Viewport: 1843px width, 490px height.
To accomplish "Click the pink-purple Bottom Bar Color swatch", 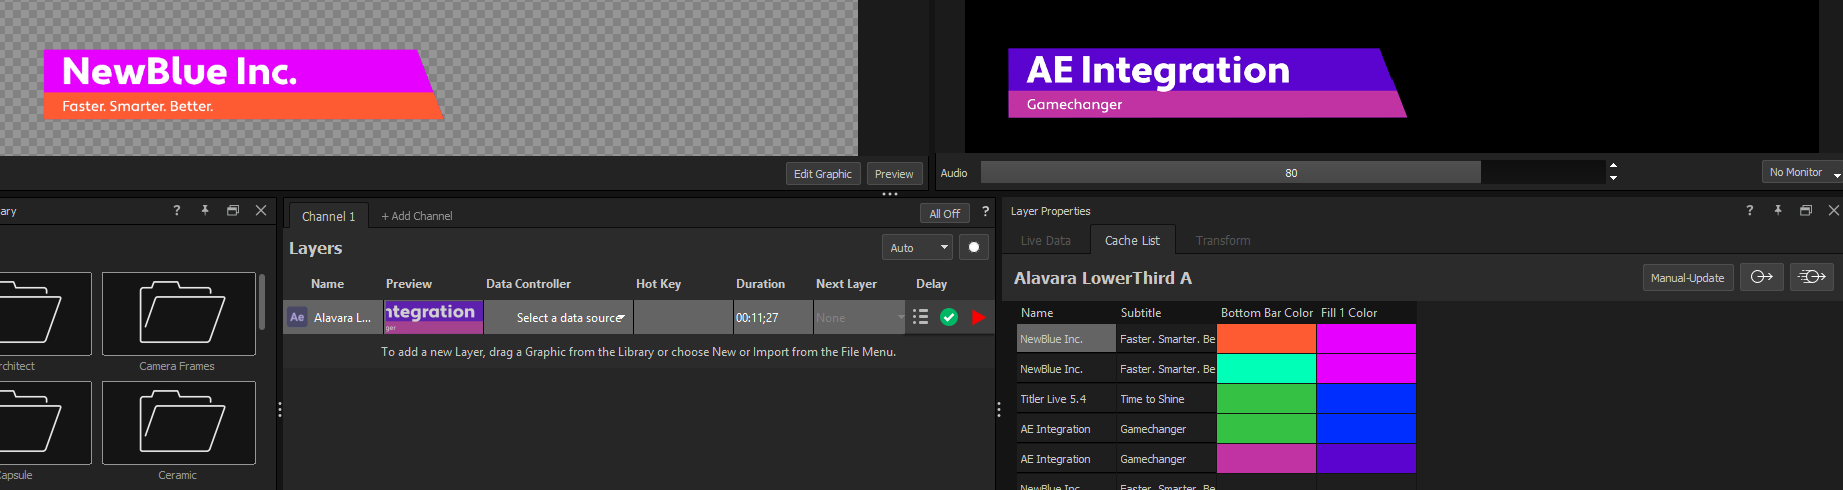I will [x=1266, y=458].
